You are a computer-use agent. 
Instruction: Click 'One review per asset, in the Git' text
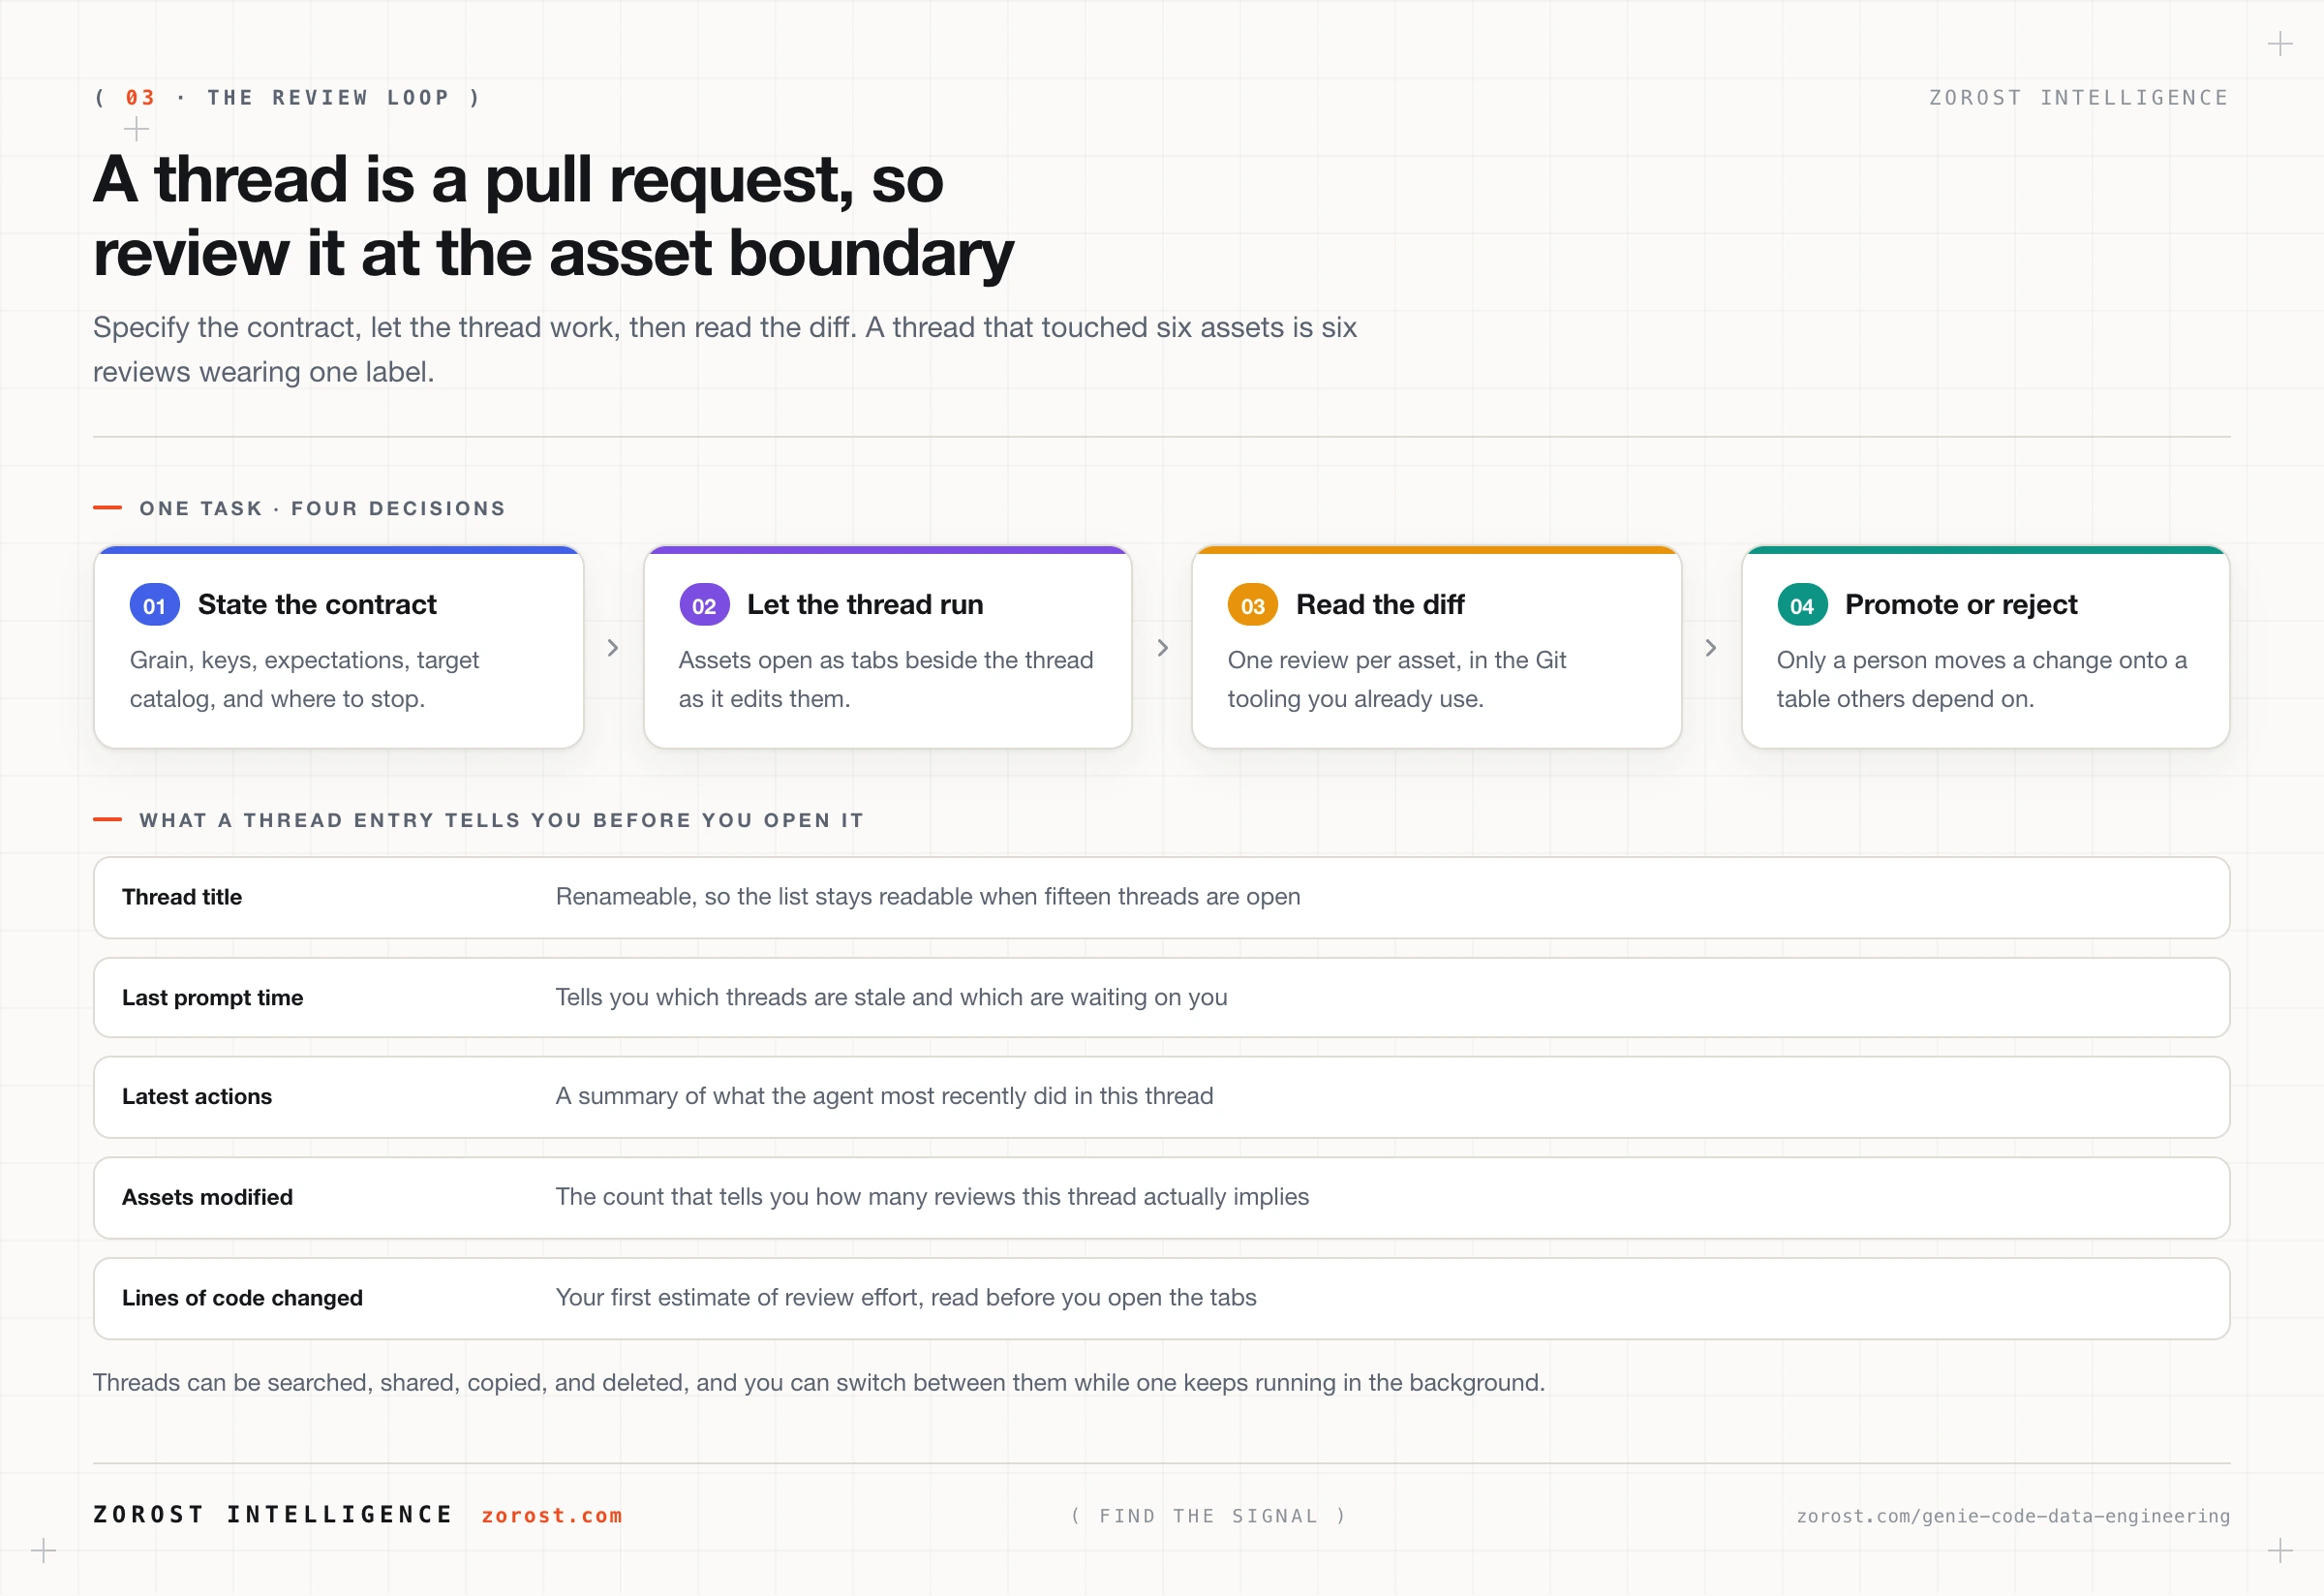point(1397,680)
